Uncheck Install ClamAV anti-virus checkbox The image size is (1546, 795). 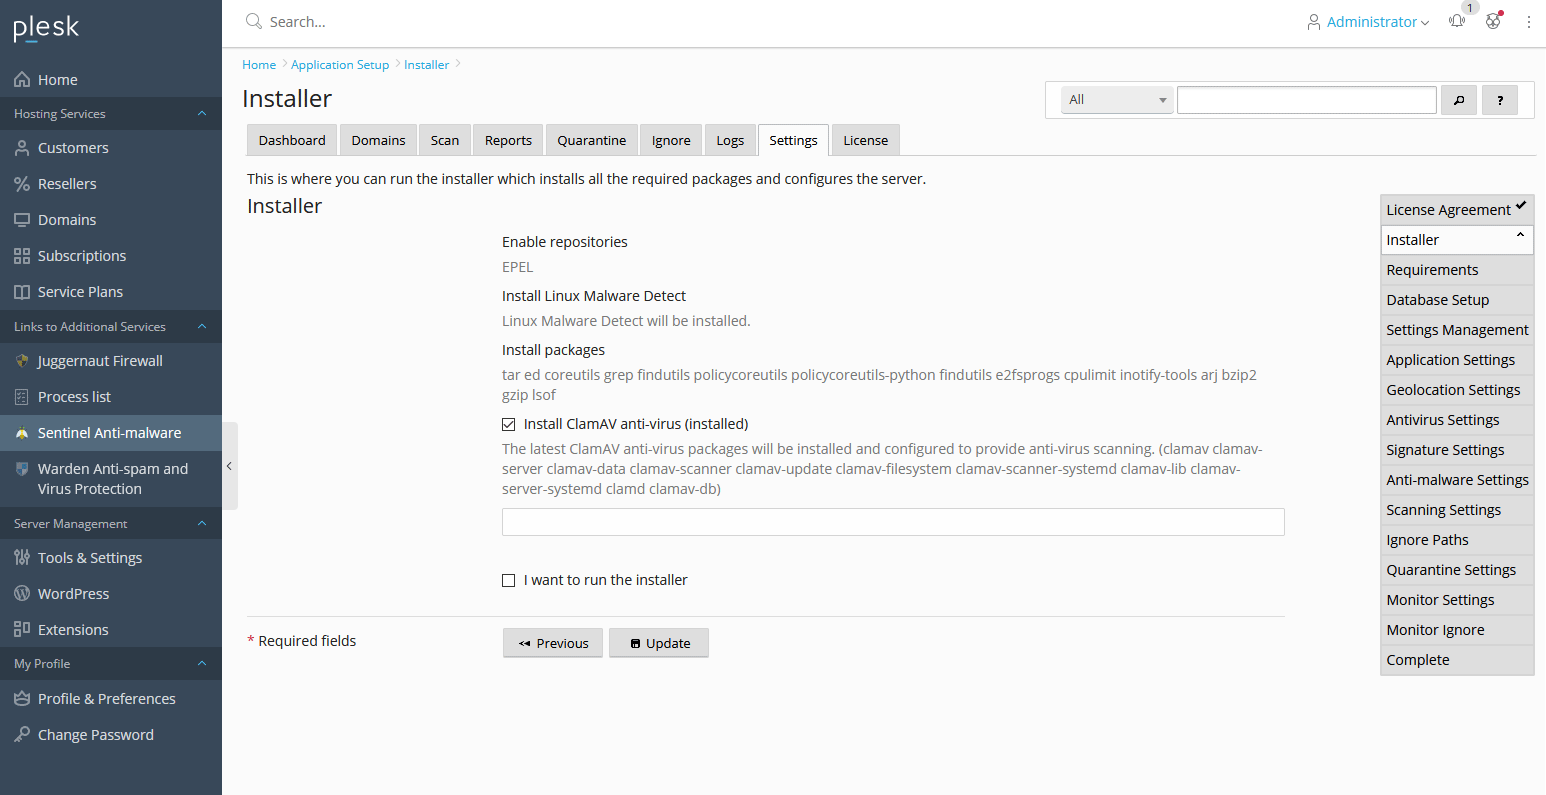pos(508,424)
